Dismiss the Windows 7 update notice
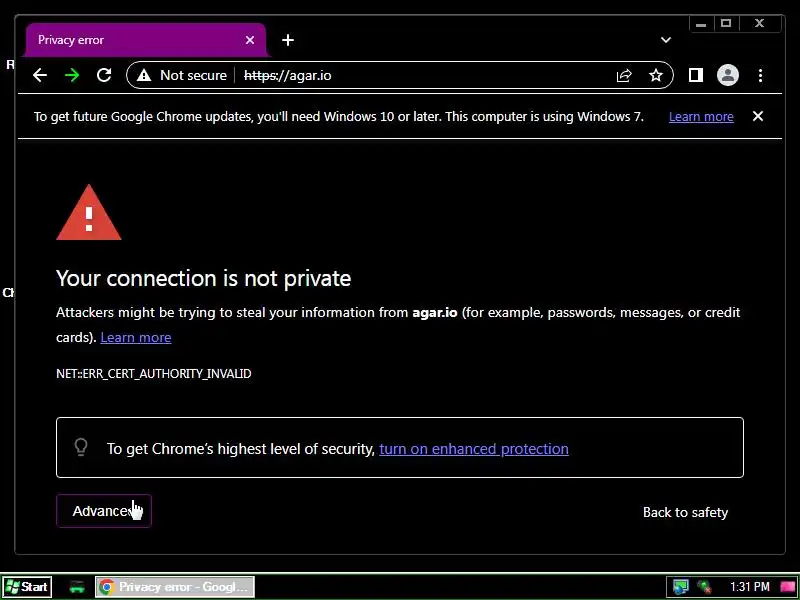 coord(758,116)
